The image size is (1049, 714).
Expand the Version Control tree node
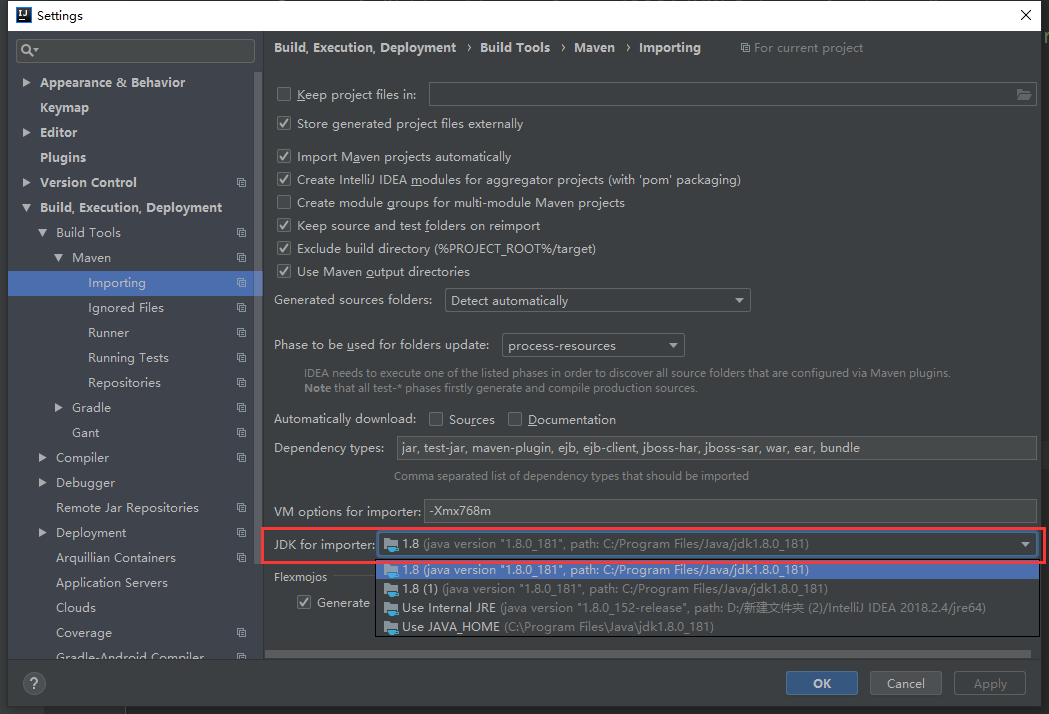tap(27, 183)
